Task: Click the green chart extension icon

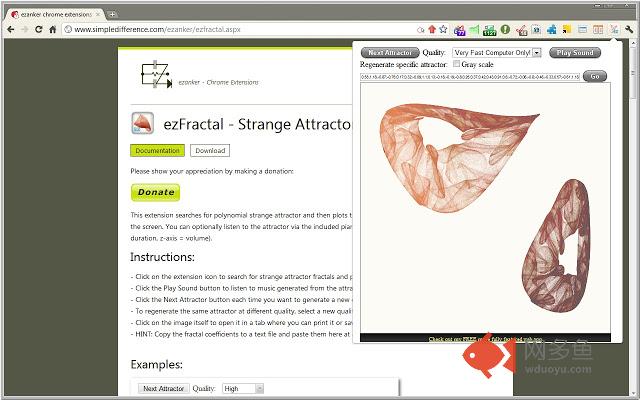Action: 474,30
